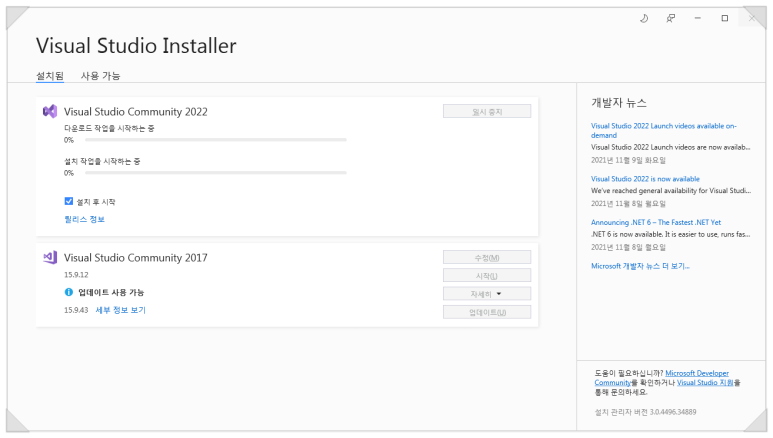Click the 15.9.12 version text
This screenshot has height=438, width=773.
point(76,275)
